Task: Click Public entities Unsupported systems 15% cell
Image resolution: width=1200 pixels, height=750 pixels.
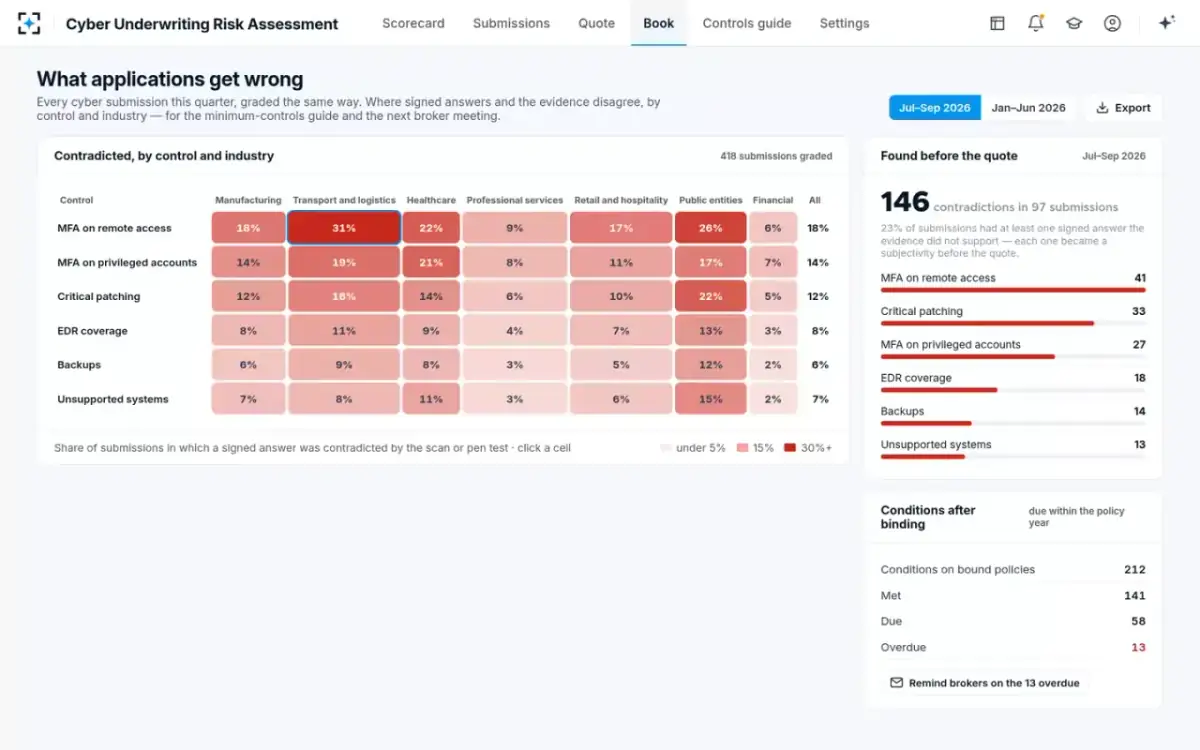Action: click(x=710, y=399)
